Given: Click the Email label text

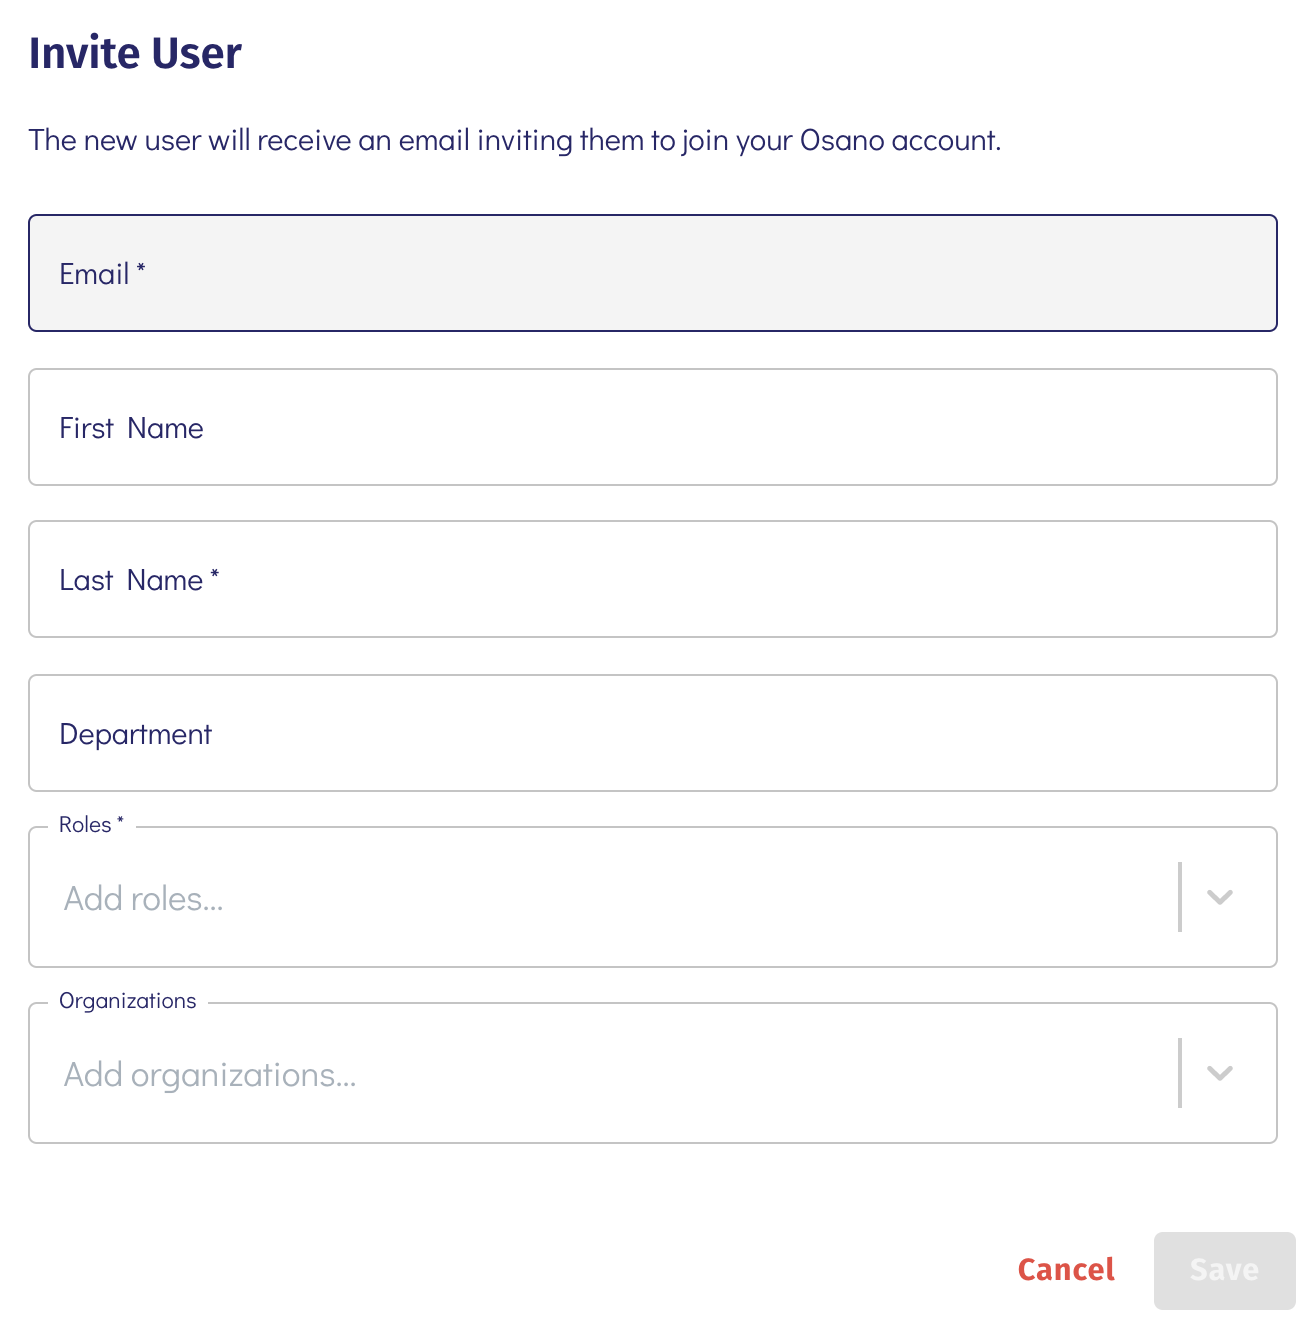Looking at the screenshot, I should (x=94, y=274).
